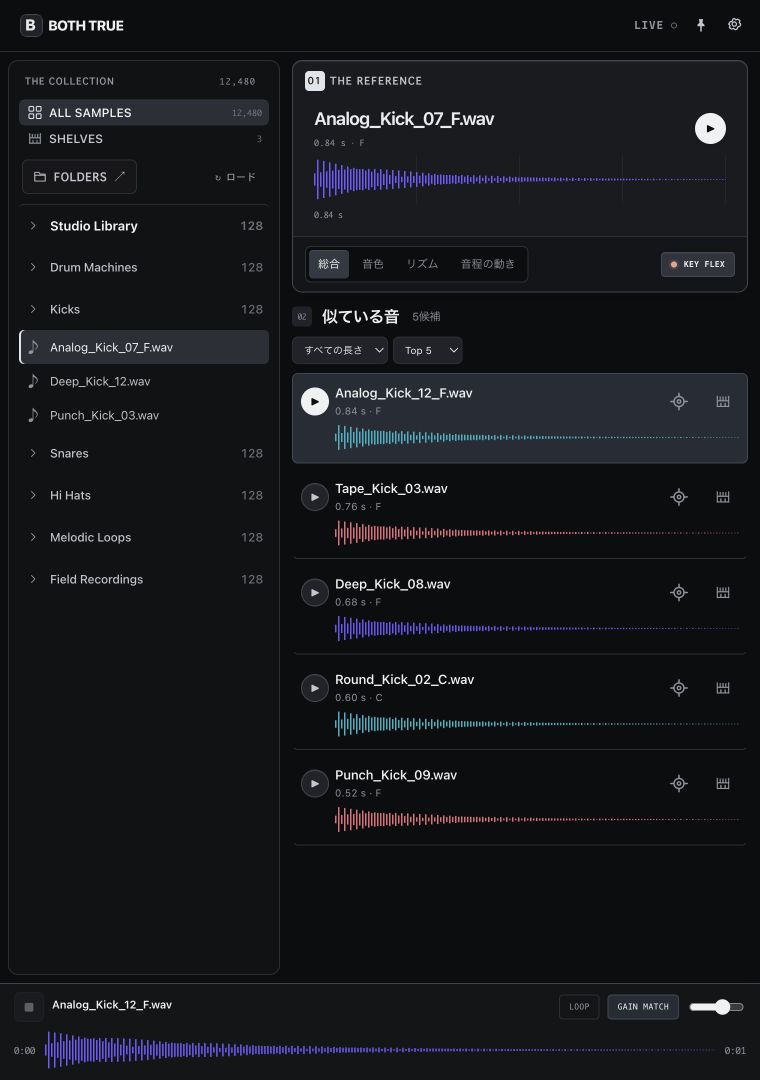Click target icon for Punch_Kick_09.wav
This screenshot has height=1080, width=760.
click(x=679, y=783)
